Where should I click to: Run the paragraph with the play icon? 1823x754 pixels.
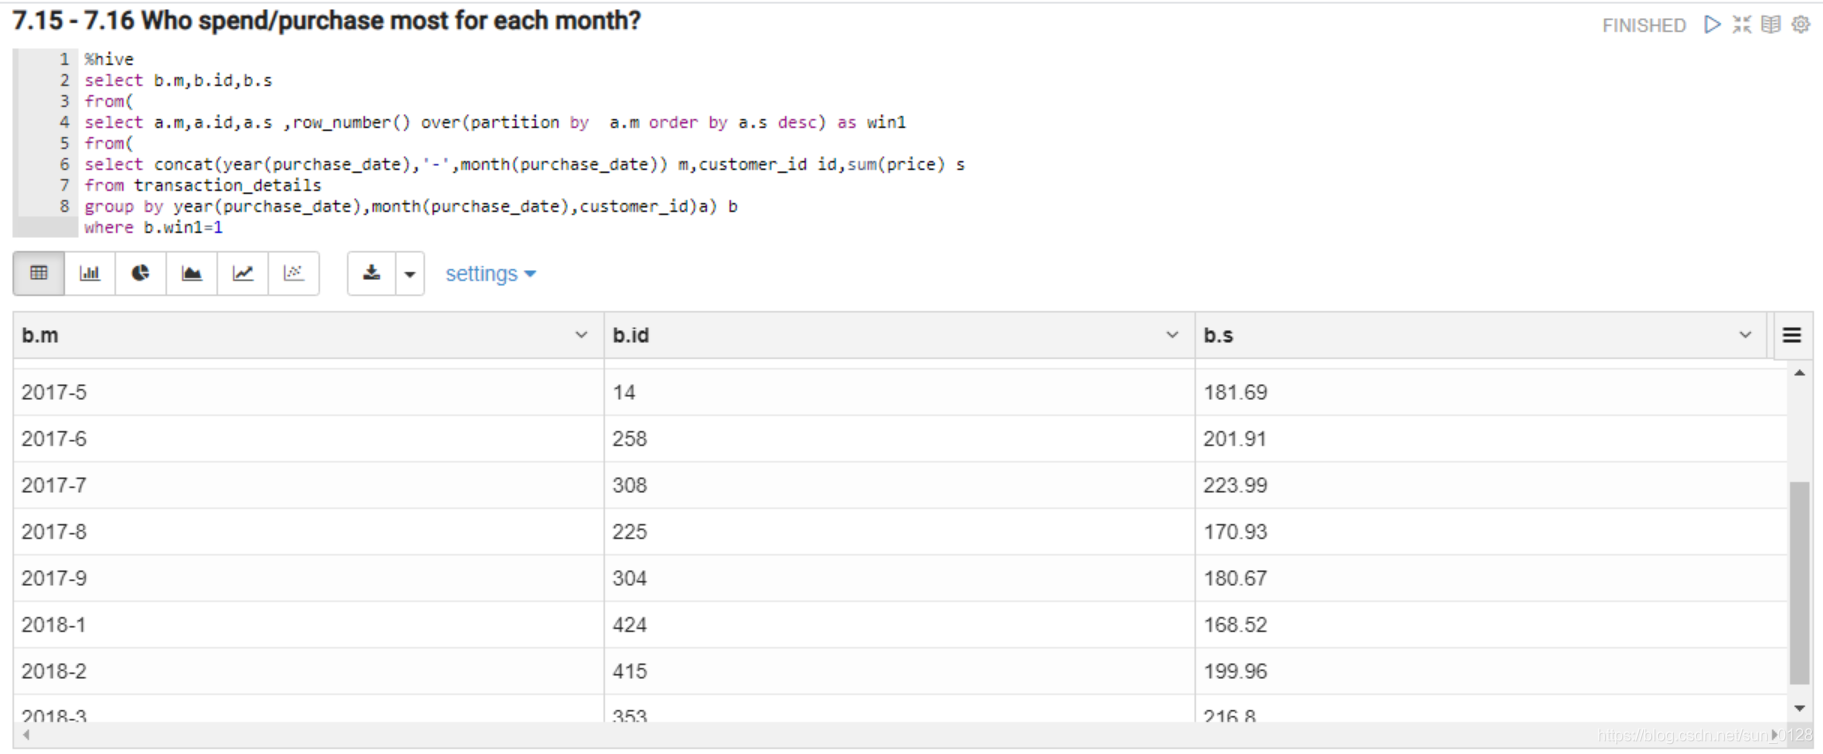click(x=1713, y=24)
